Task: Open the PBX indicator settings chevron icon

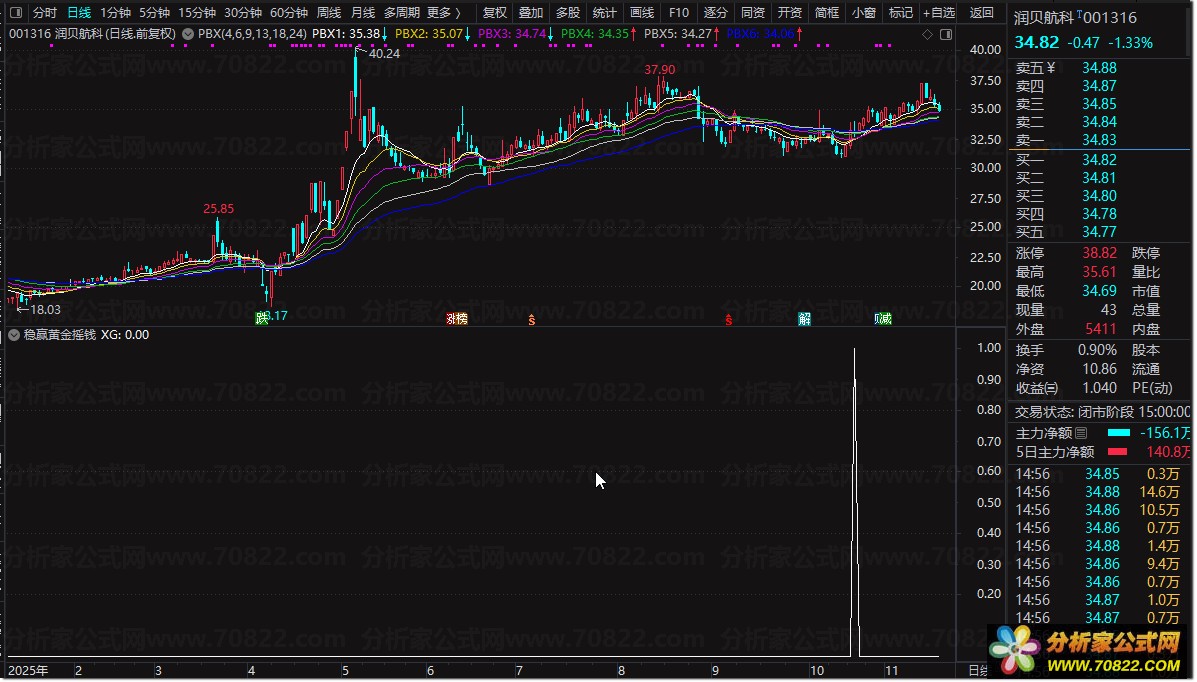Action: coord(188,34)
